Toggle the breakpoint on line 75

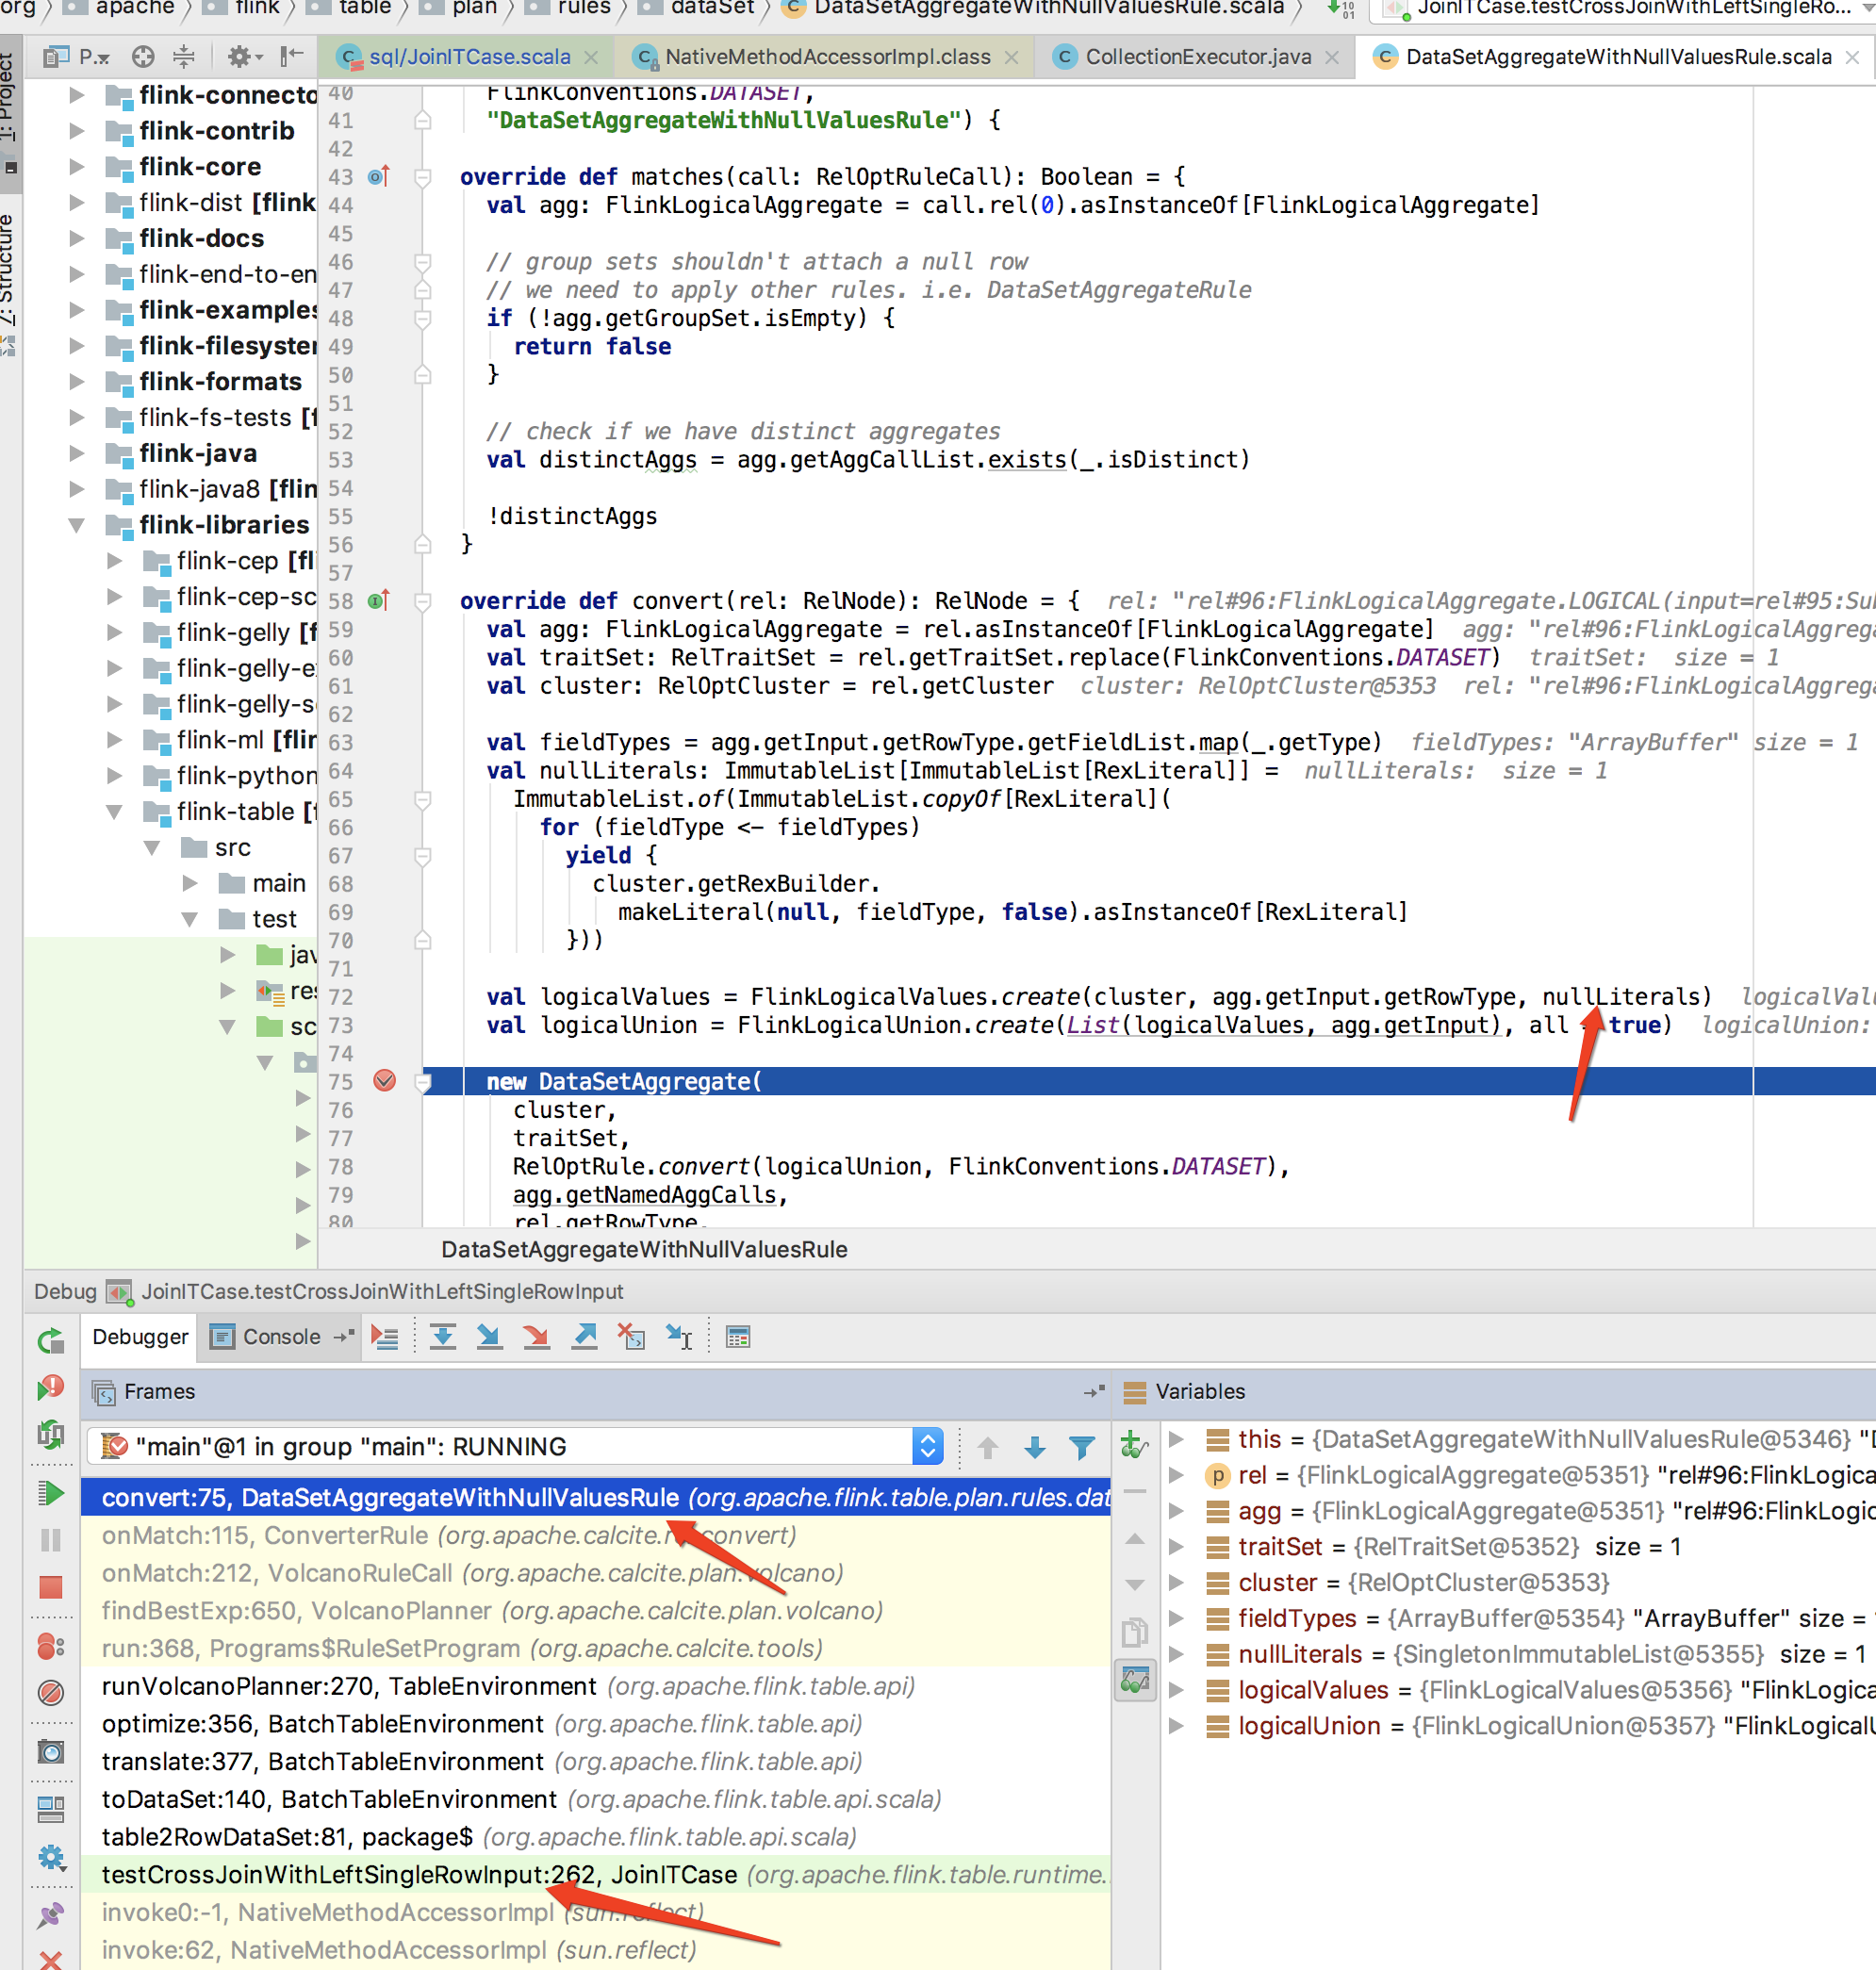384,1081
